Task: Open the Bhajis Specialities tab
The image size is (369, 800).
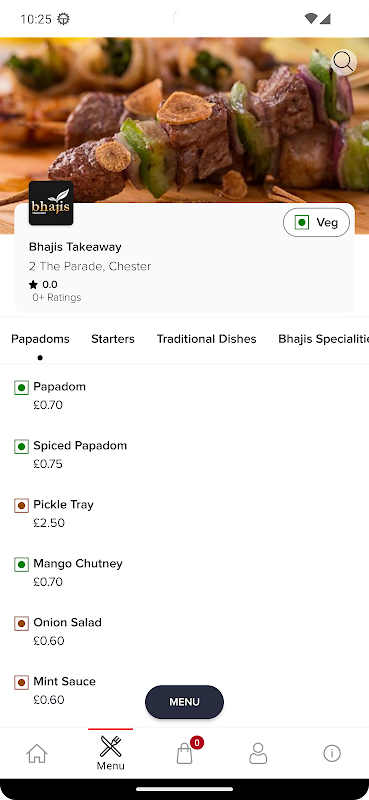Action: click(x=323, y=339)
